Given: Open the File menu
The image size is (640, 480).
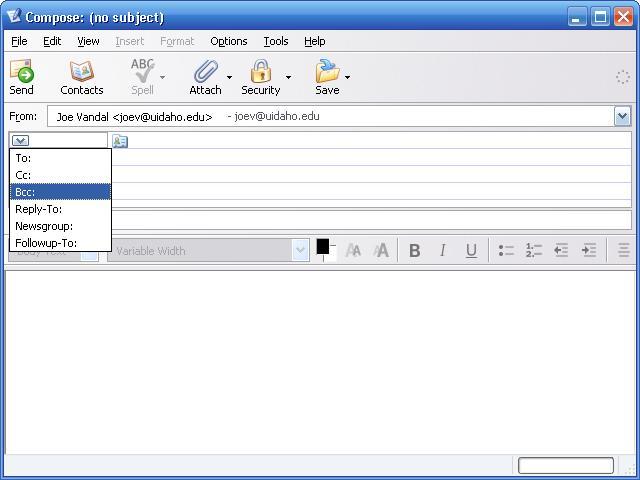Looking at the screenshot, I should 19,41.
